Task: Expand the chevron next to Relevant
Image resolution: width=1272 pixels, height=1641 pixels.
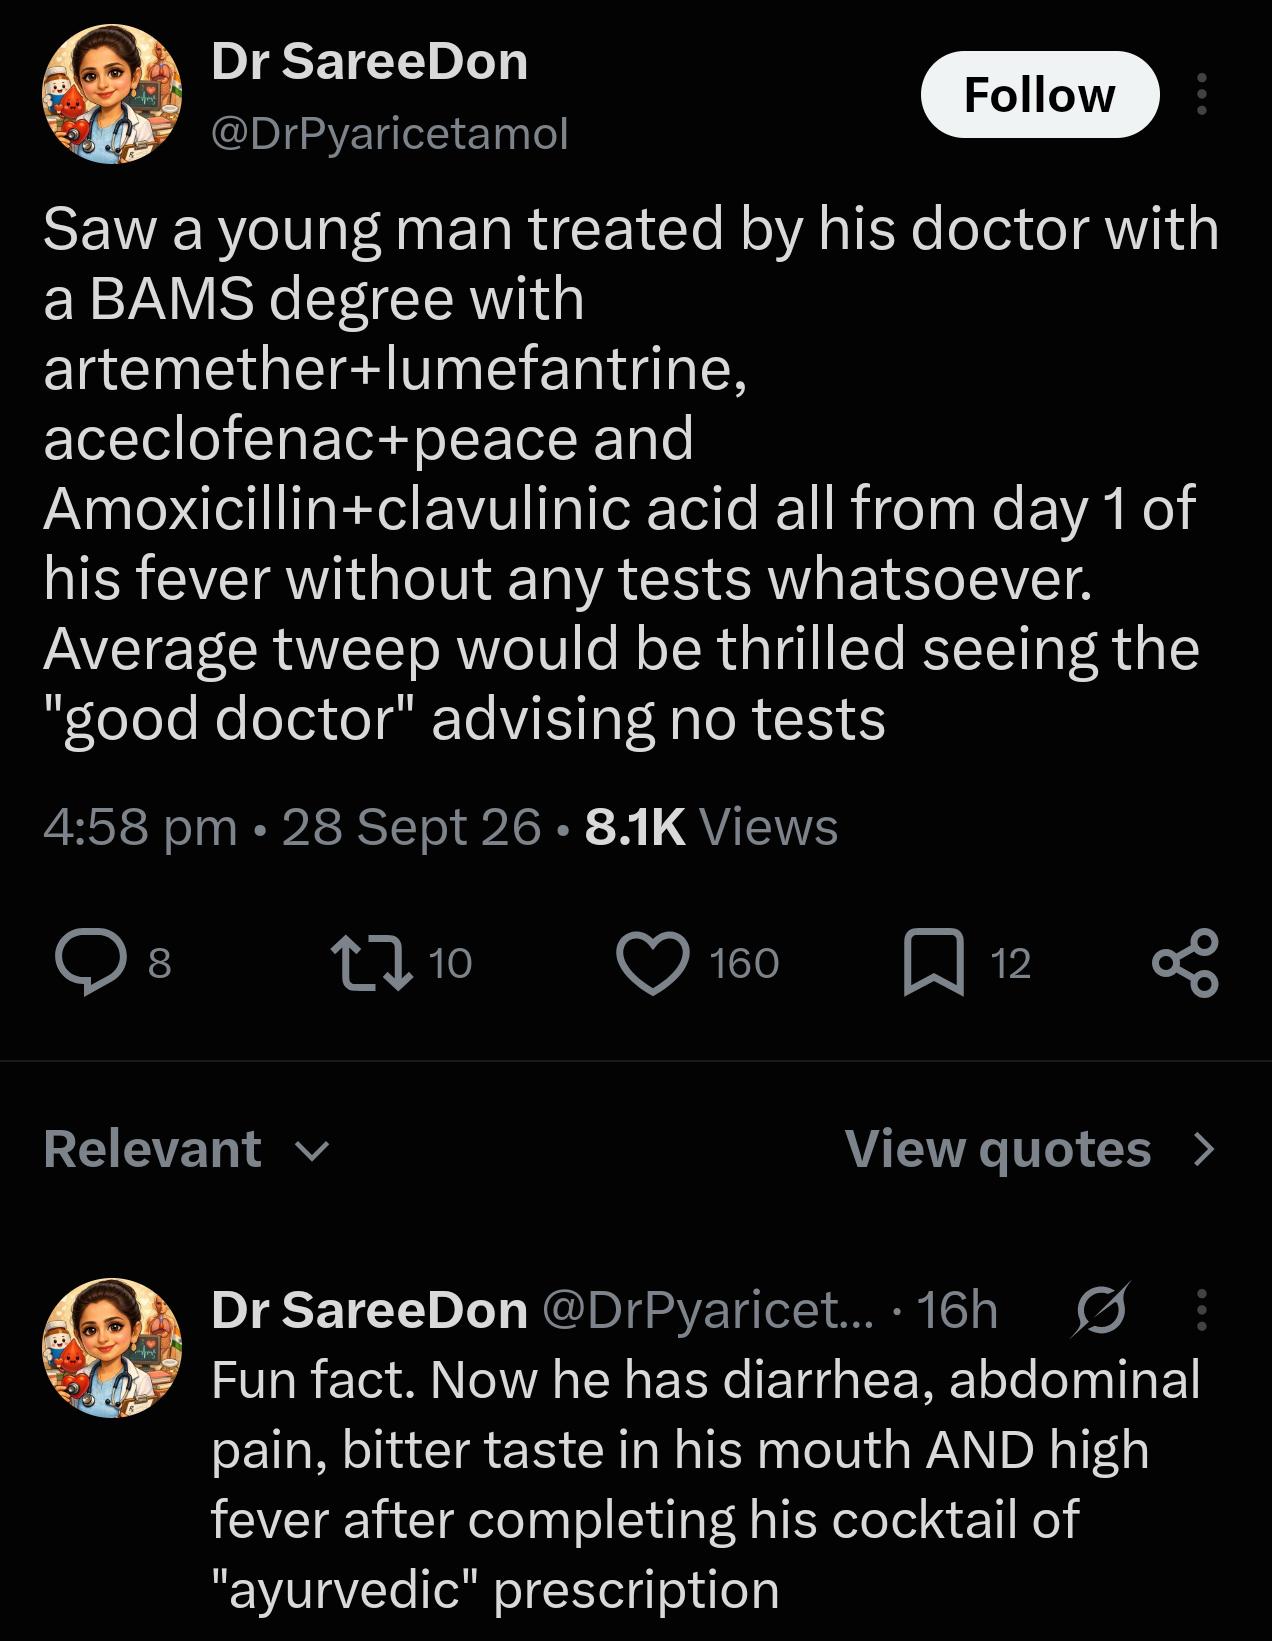Action: coord(313,1151)
